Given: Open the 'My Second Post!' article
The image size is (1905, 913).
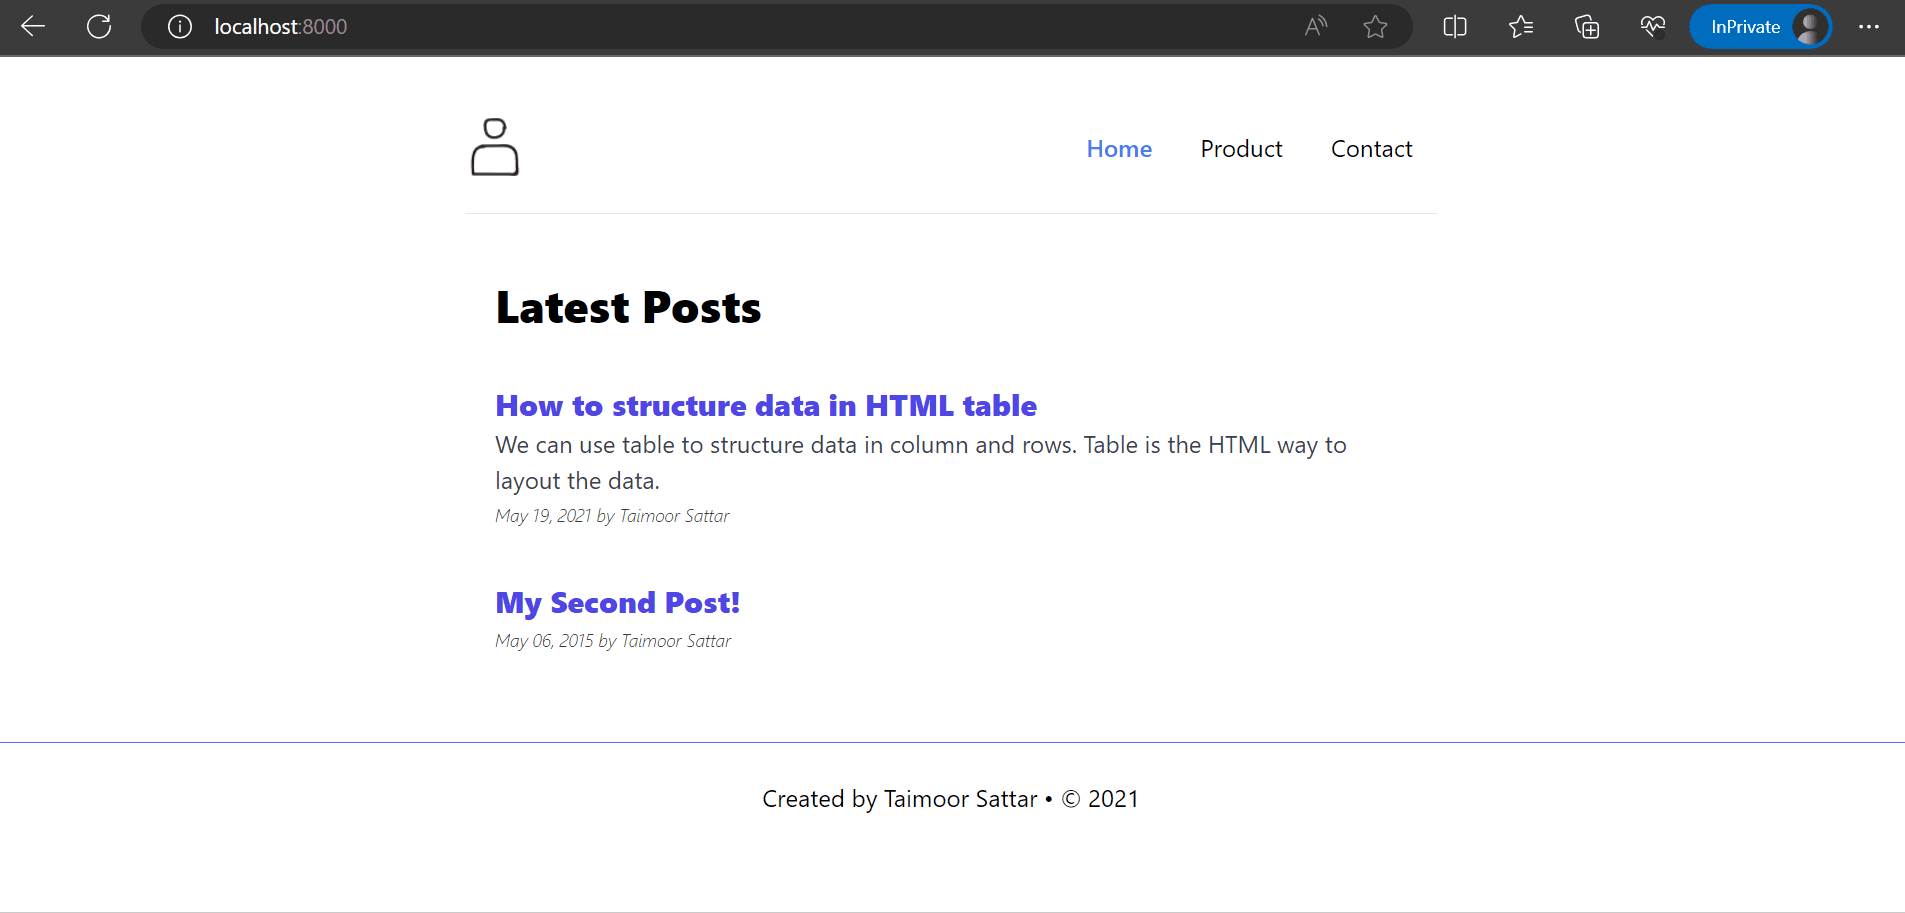Looking at the screenshot, I should [617, 602].
